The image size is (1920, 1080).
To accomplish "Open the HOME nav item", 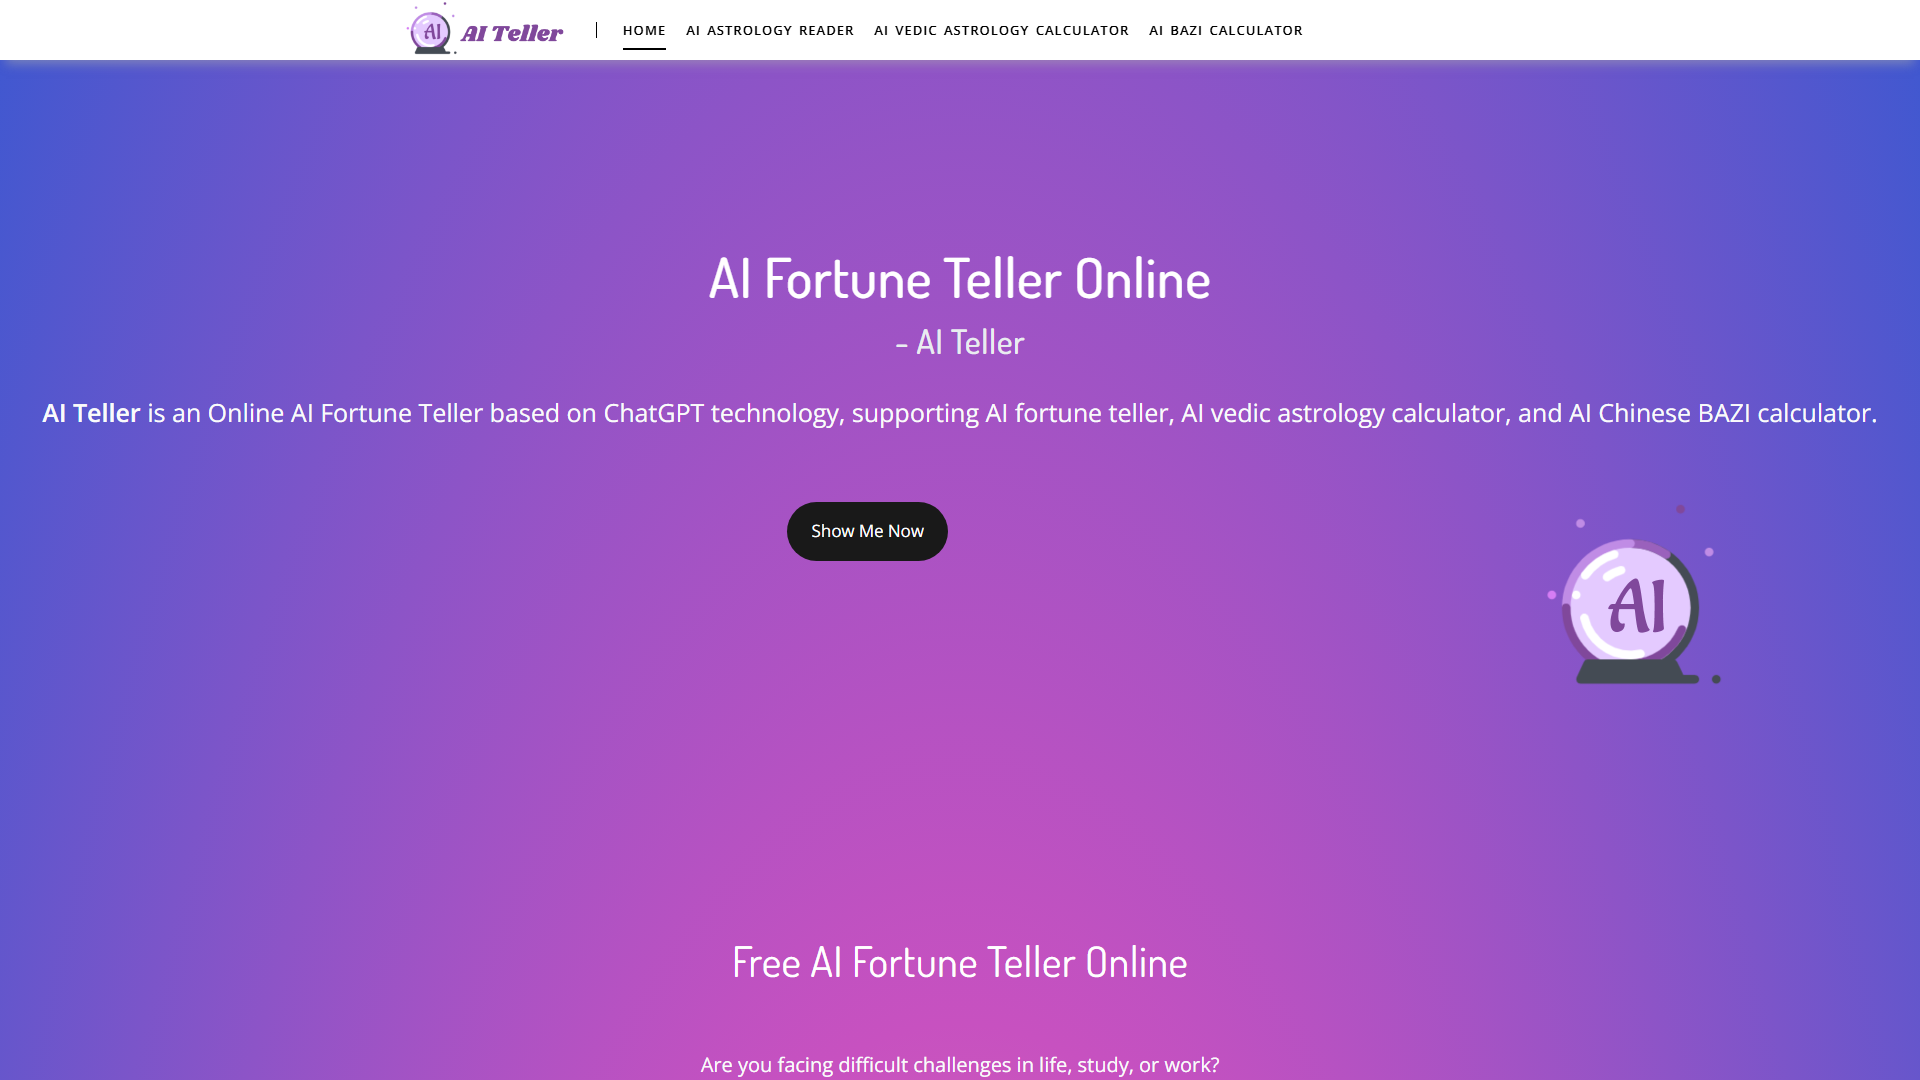I will (x=644, y=30).
